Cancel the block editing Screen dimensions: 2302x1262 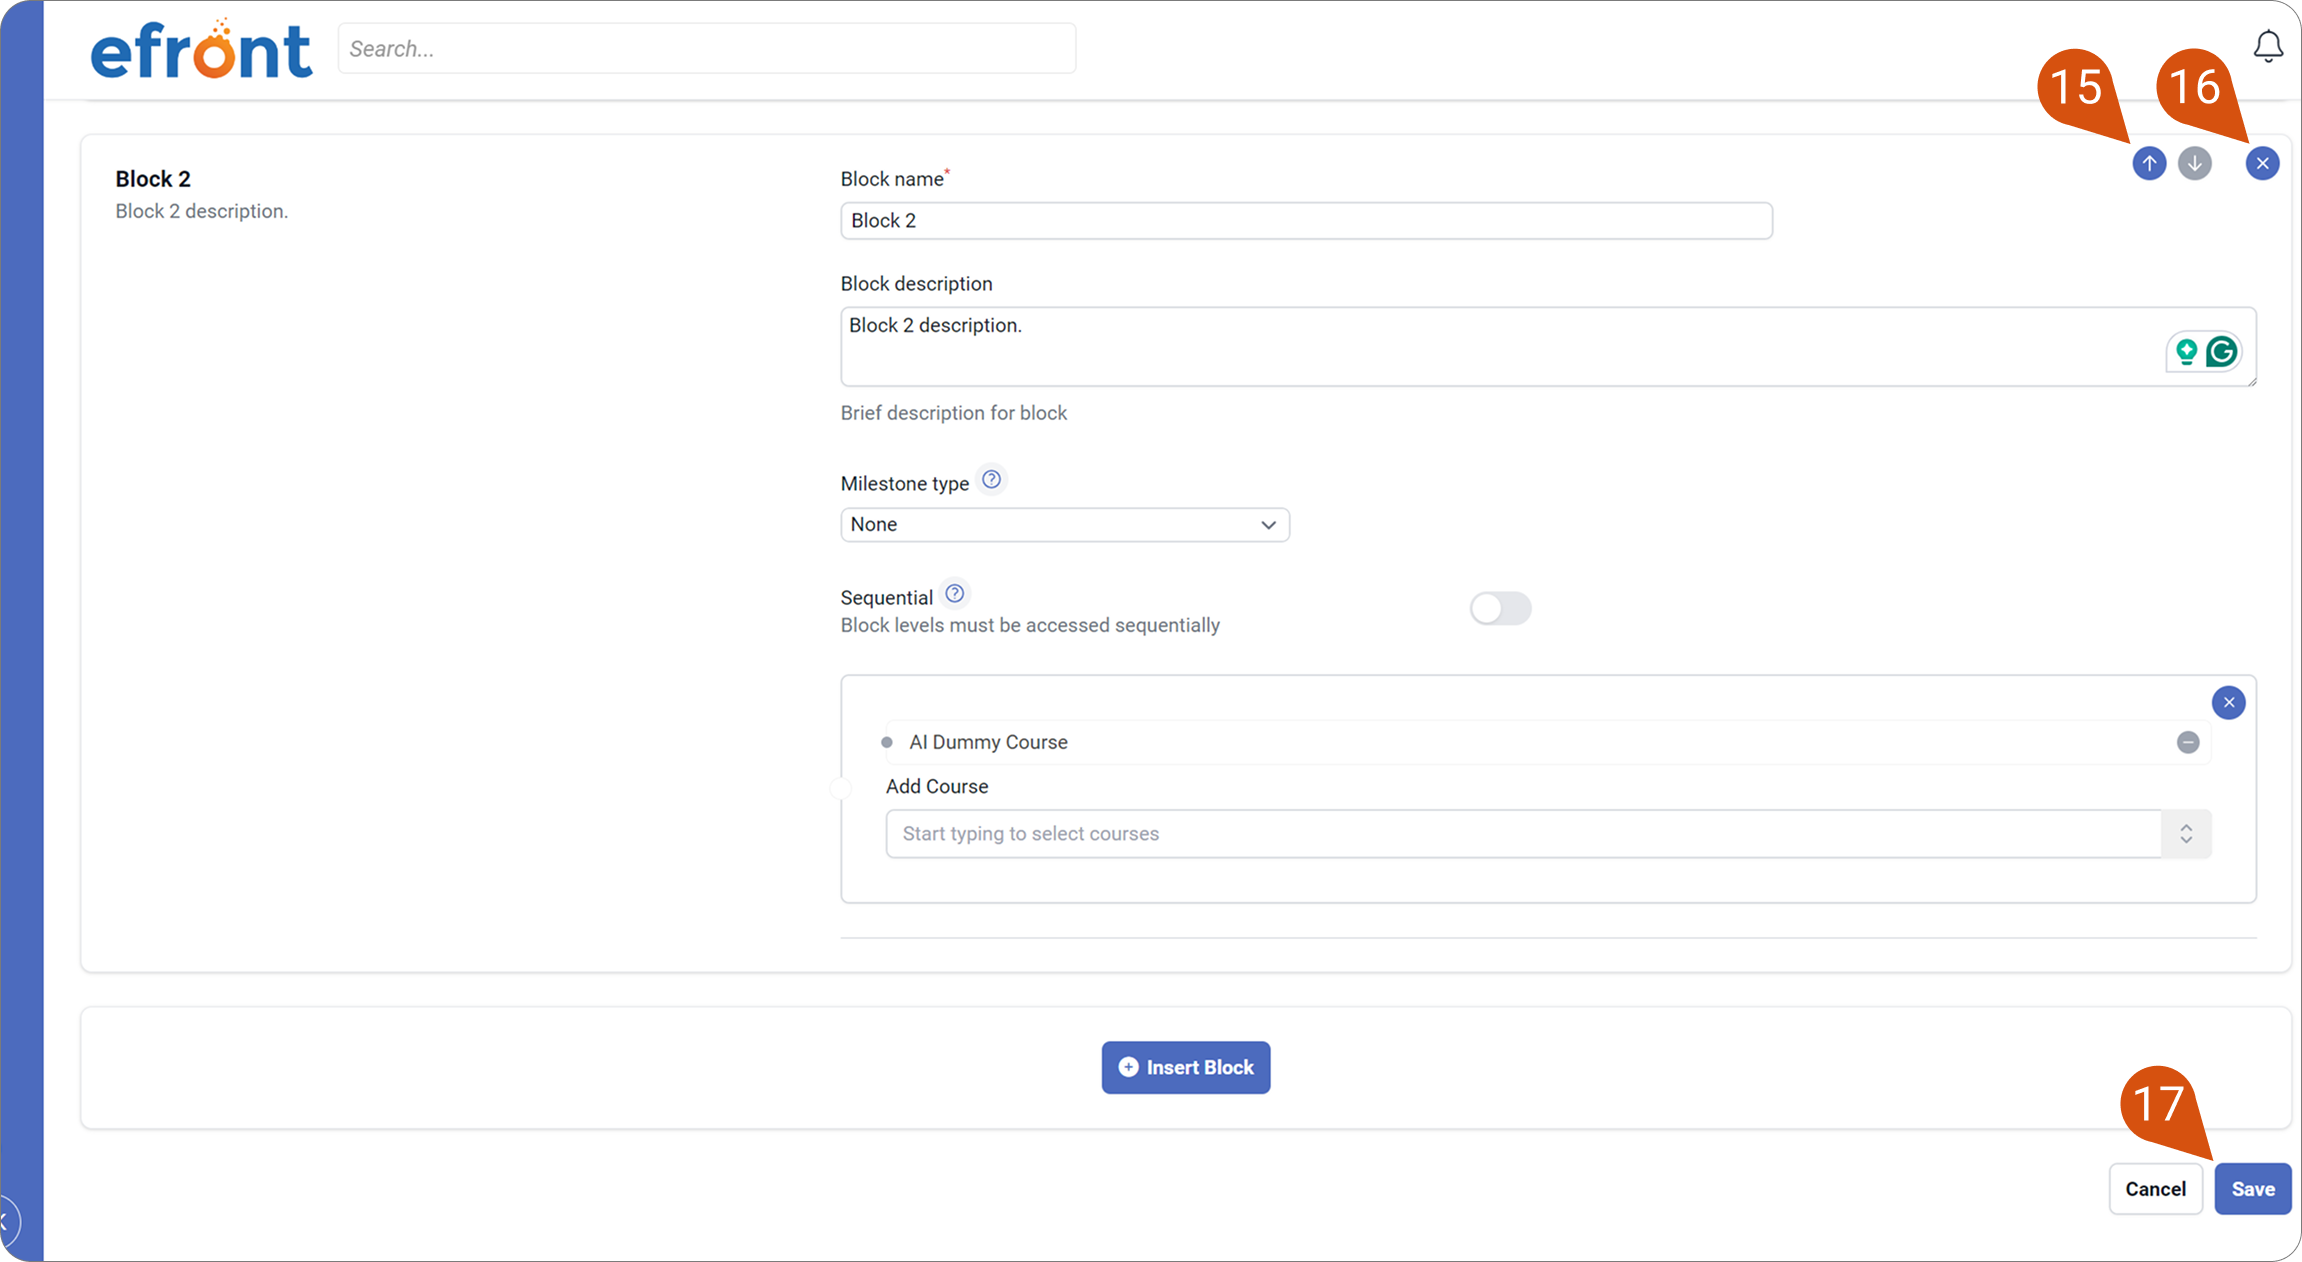(x=2156, y=1189)
